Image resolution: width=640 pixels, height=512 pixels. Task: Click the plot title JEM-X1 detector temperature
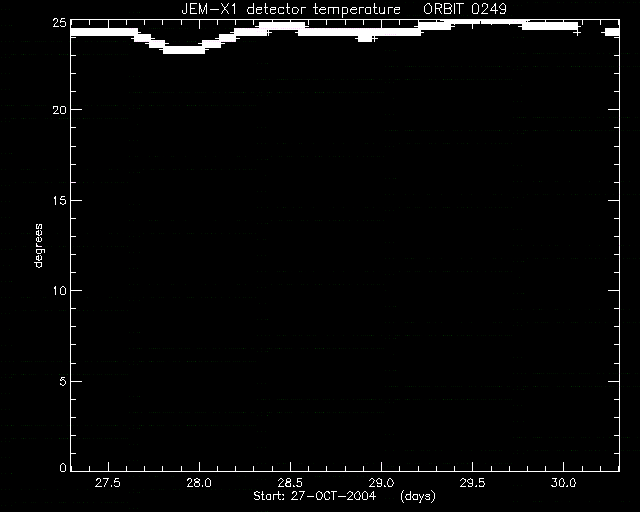point(291,9)
